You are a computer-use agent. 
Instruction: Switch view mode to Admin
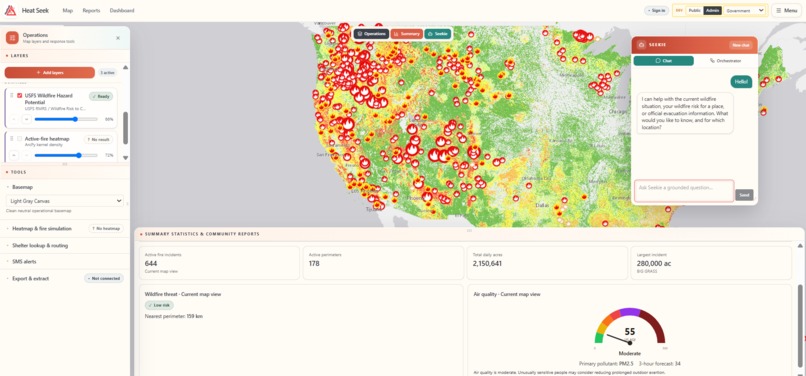pos(712,10)
